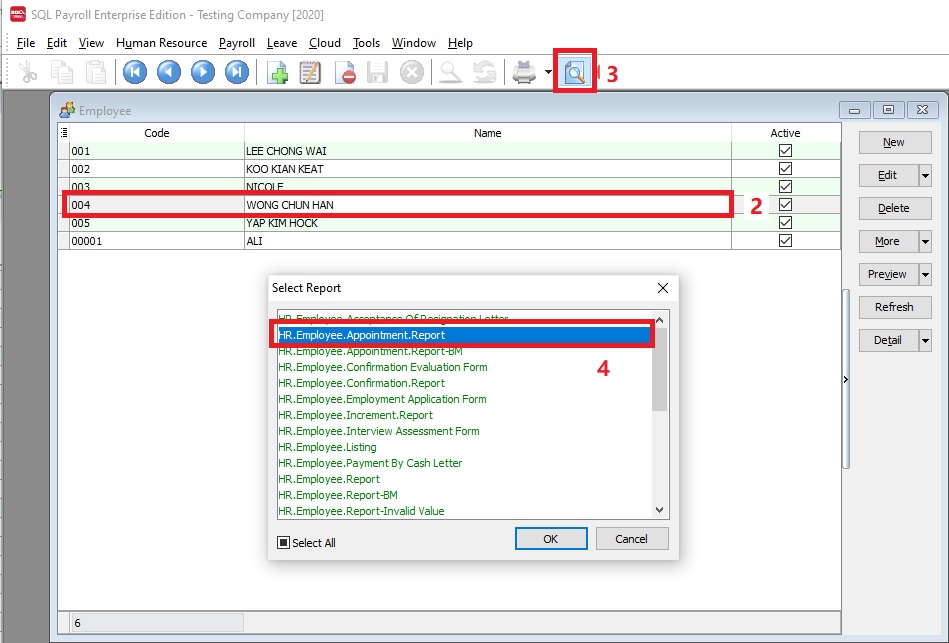Screen dimensions: 949x643
Task: Go to the next record using toolbar arrow
Action: pos(203,72)
